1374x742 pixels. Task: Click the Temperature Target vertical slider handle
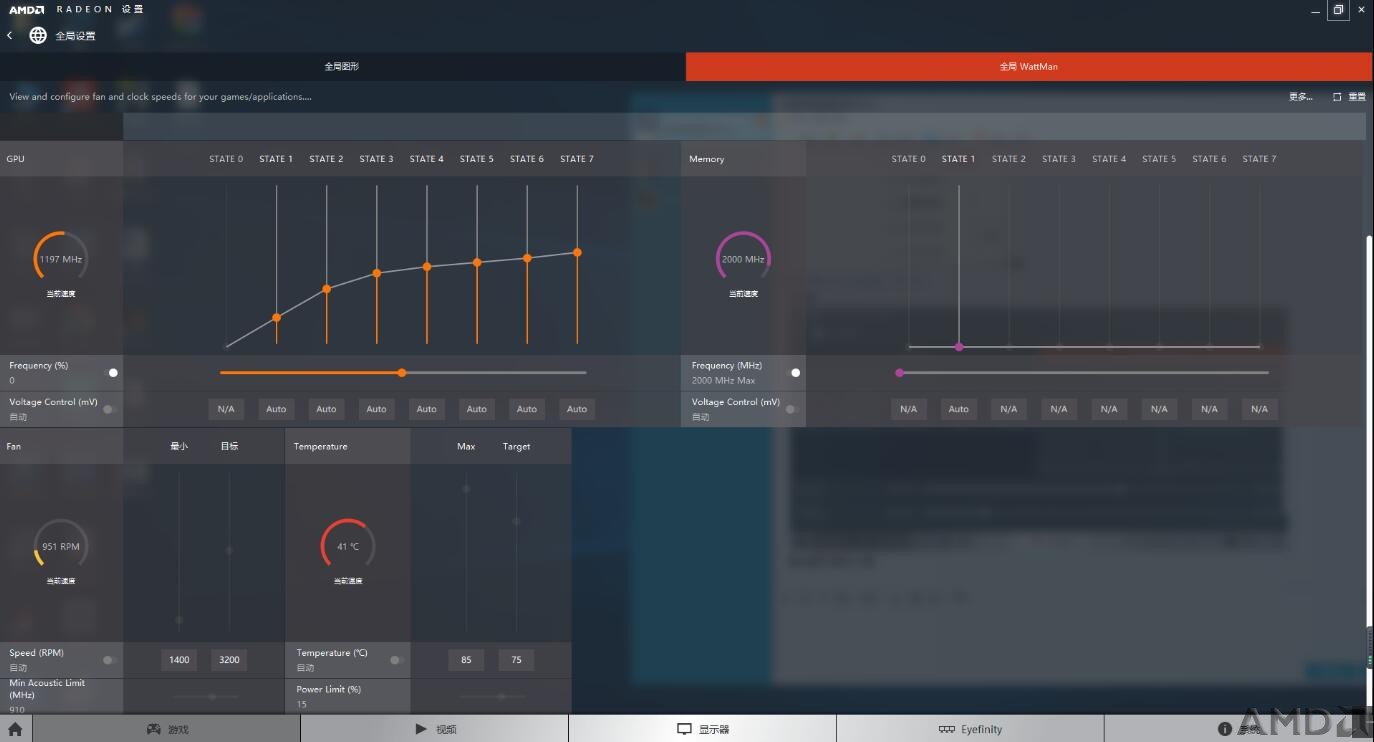516,521
